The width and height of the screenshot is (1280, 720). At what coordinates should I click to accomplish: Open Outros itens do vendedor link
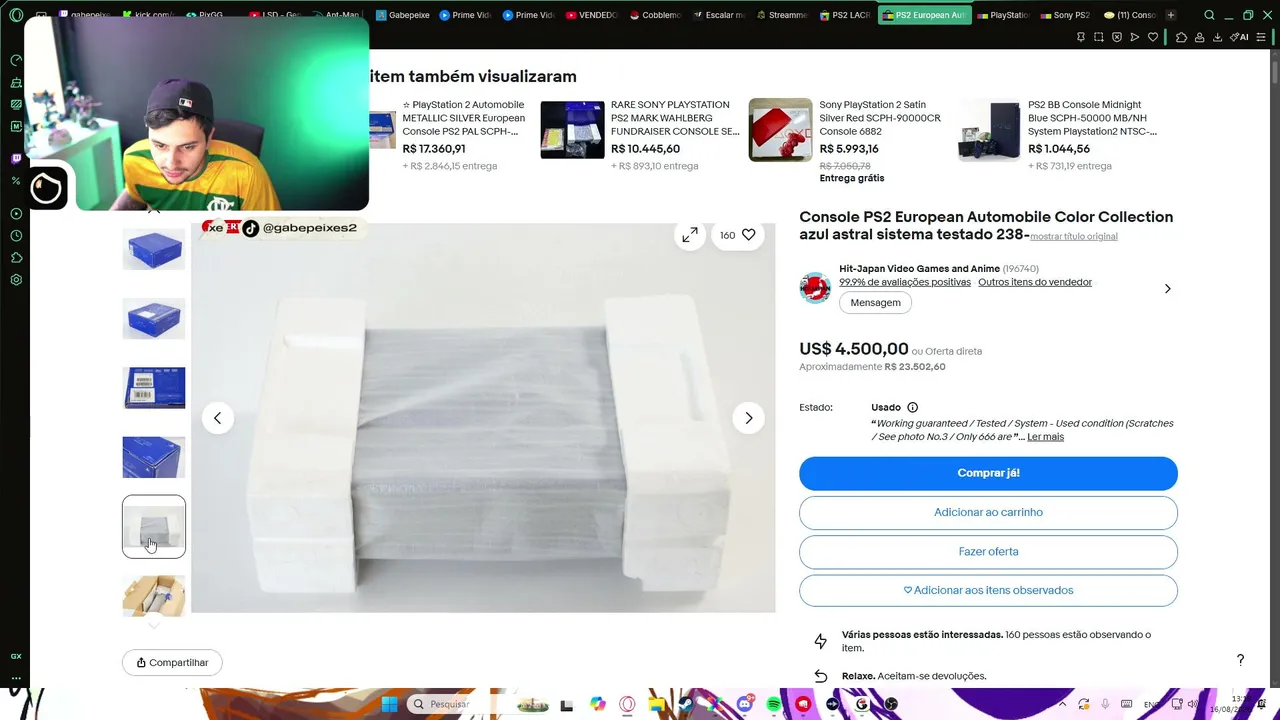pos(1035,282)
